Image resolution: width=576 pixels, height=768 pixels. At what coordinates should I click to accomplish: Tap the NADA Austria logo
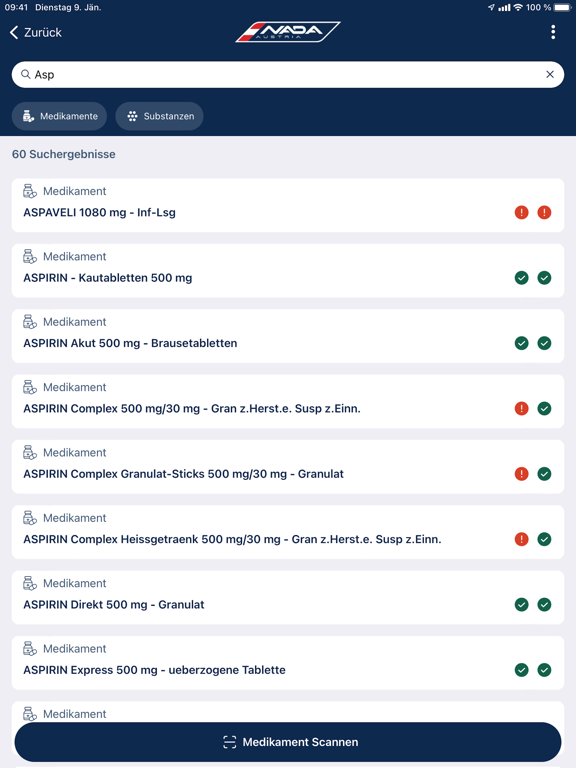(x=288, y=32)
